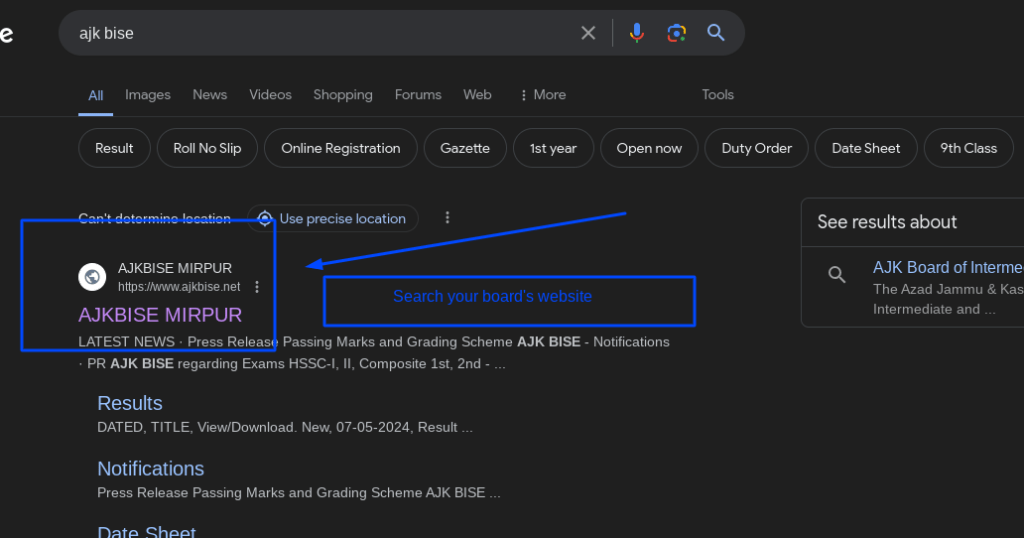Select the Gazette filter chip

click(465, 148)
